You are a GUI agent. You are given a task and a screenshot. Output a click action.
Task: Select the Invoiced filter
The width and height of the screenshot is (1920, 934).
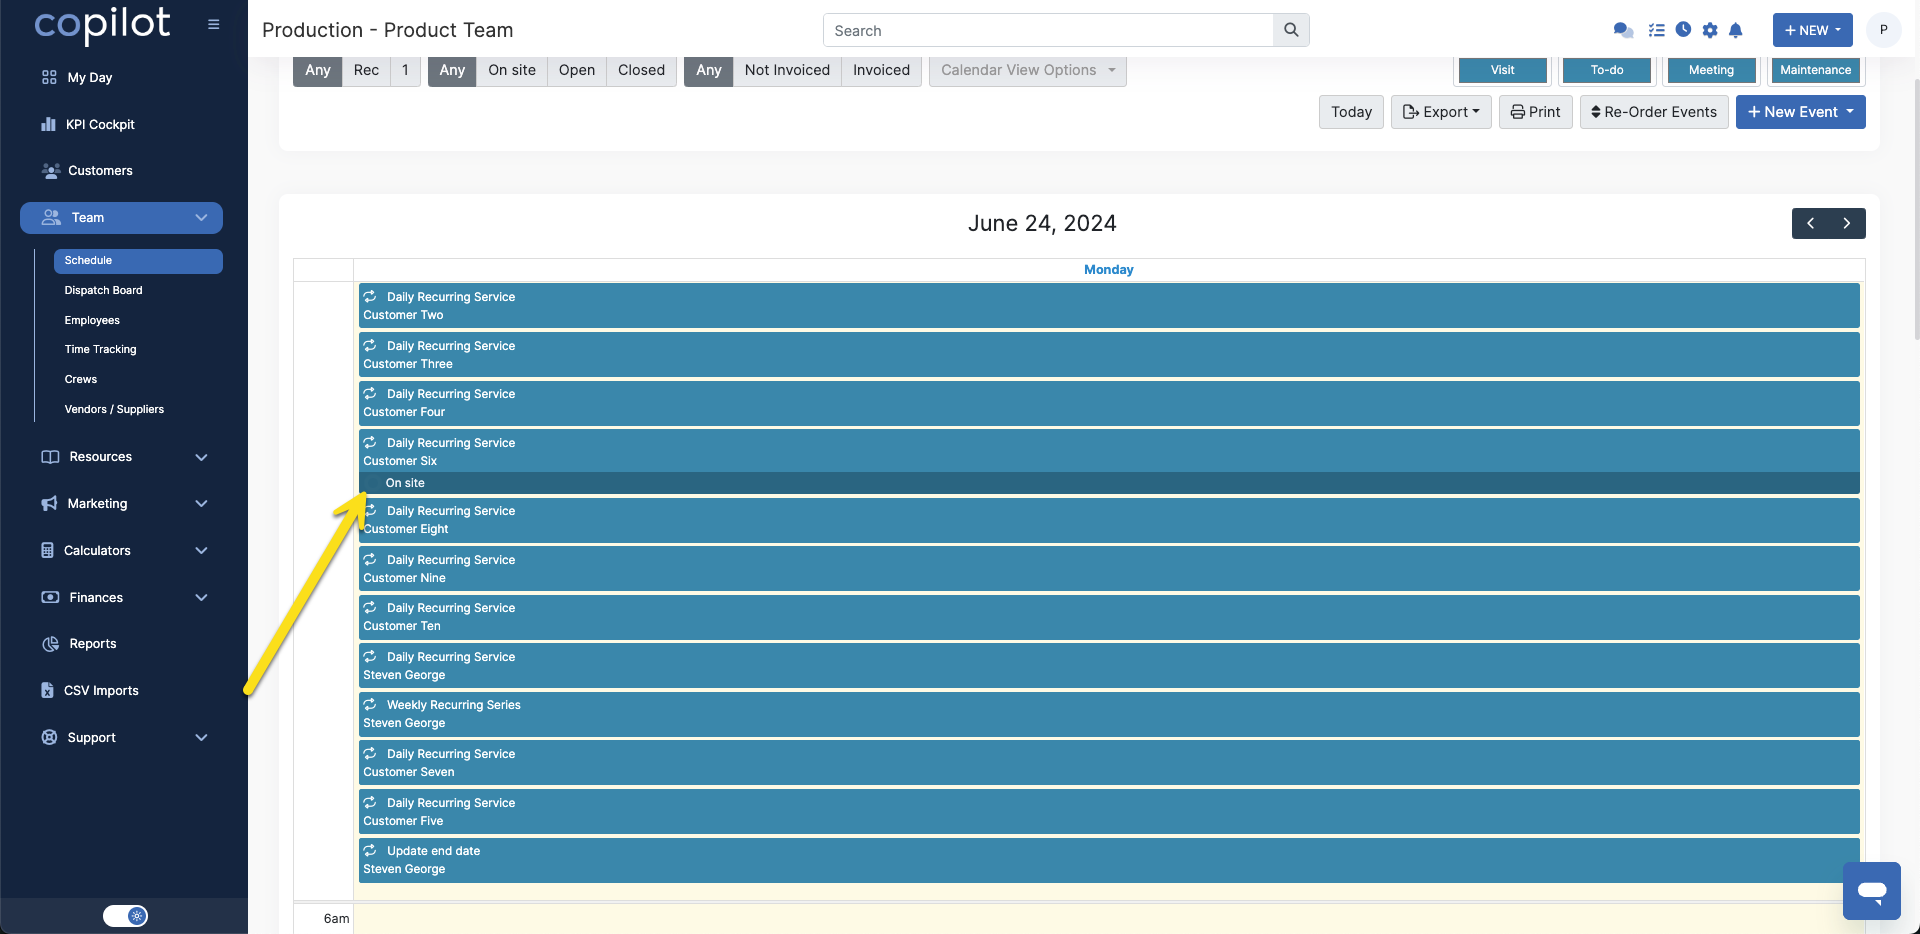[881, 70]
